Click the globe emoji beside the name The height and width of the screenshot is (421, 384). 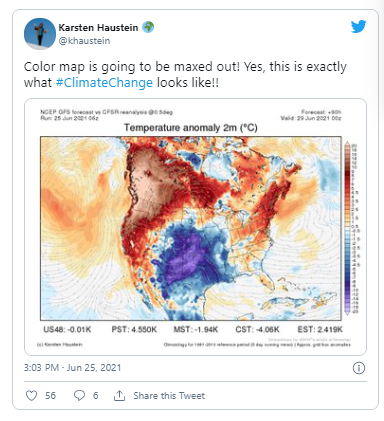[148, 27]
